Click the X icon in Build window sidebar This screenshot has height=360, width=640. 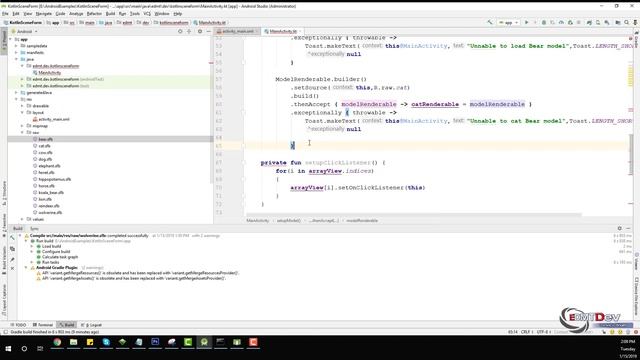tap(12, 269)
